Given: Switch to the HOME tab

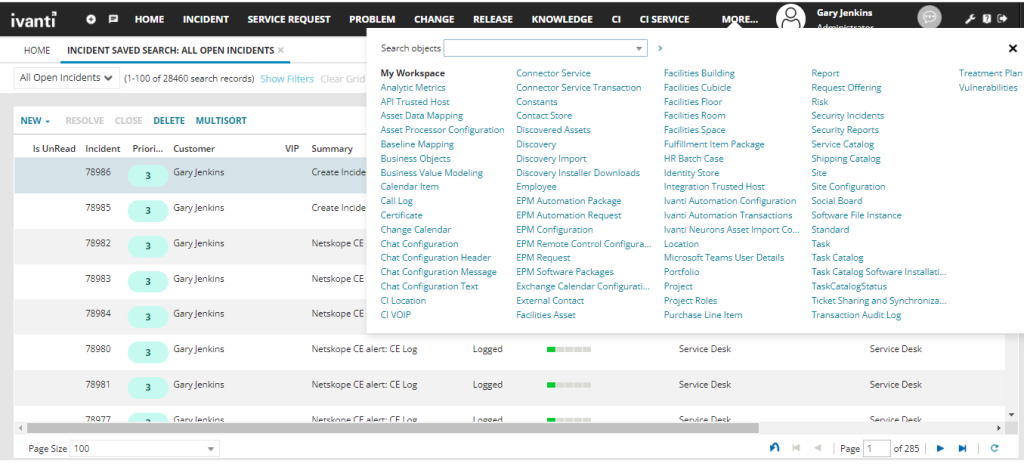Looking at the screenshot, I should pos(37,50).
